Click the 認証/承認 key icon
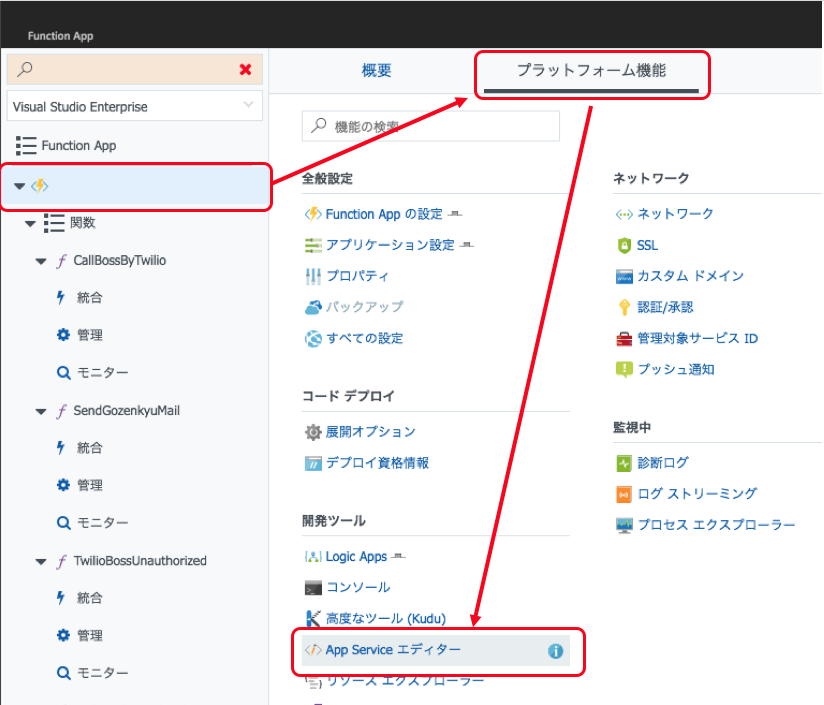 point(624,307)
